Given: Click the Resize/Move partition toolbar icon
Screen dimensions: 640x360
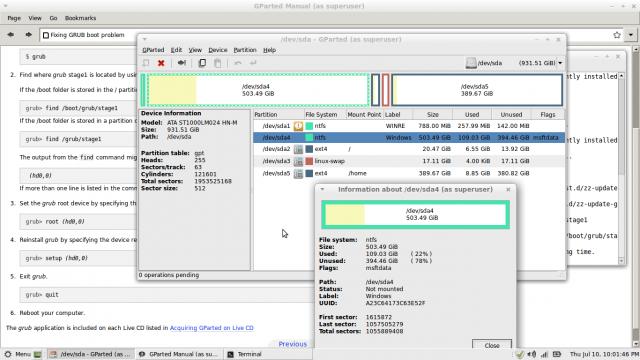Looking at the screenshot, I should [182, 63].
